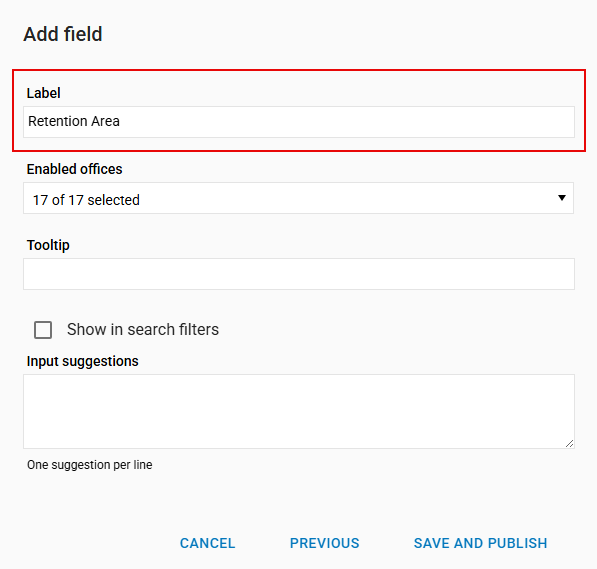Place cursor after Retention Area text

(121, 121)
